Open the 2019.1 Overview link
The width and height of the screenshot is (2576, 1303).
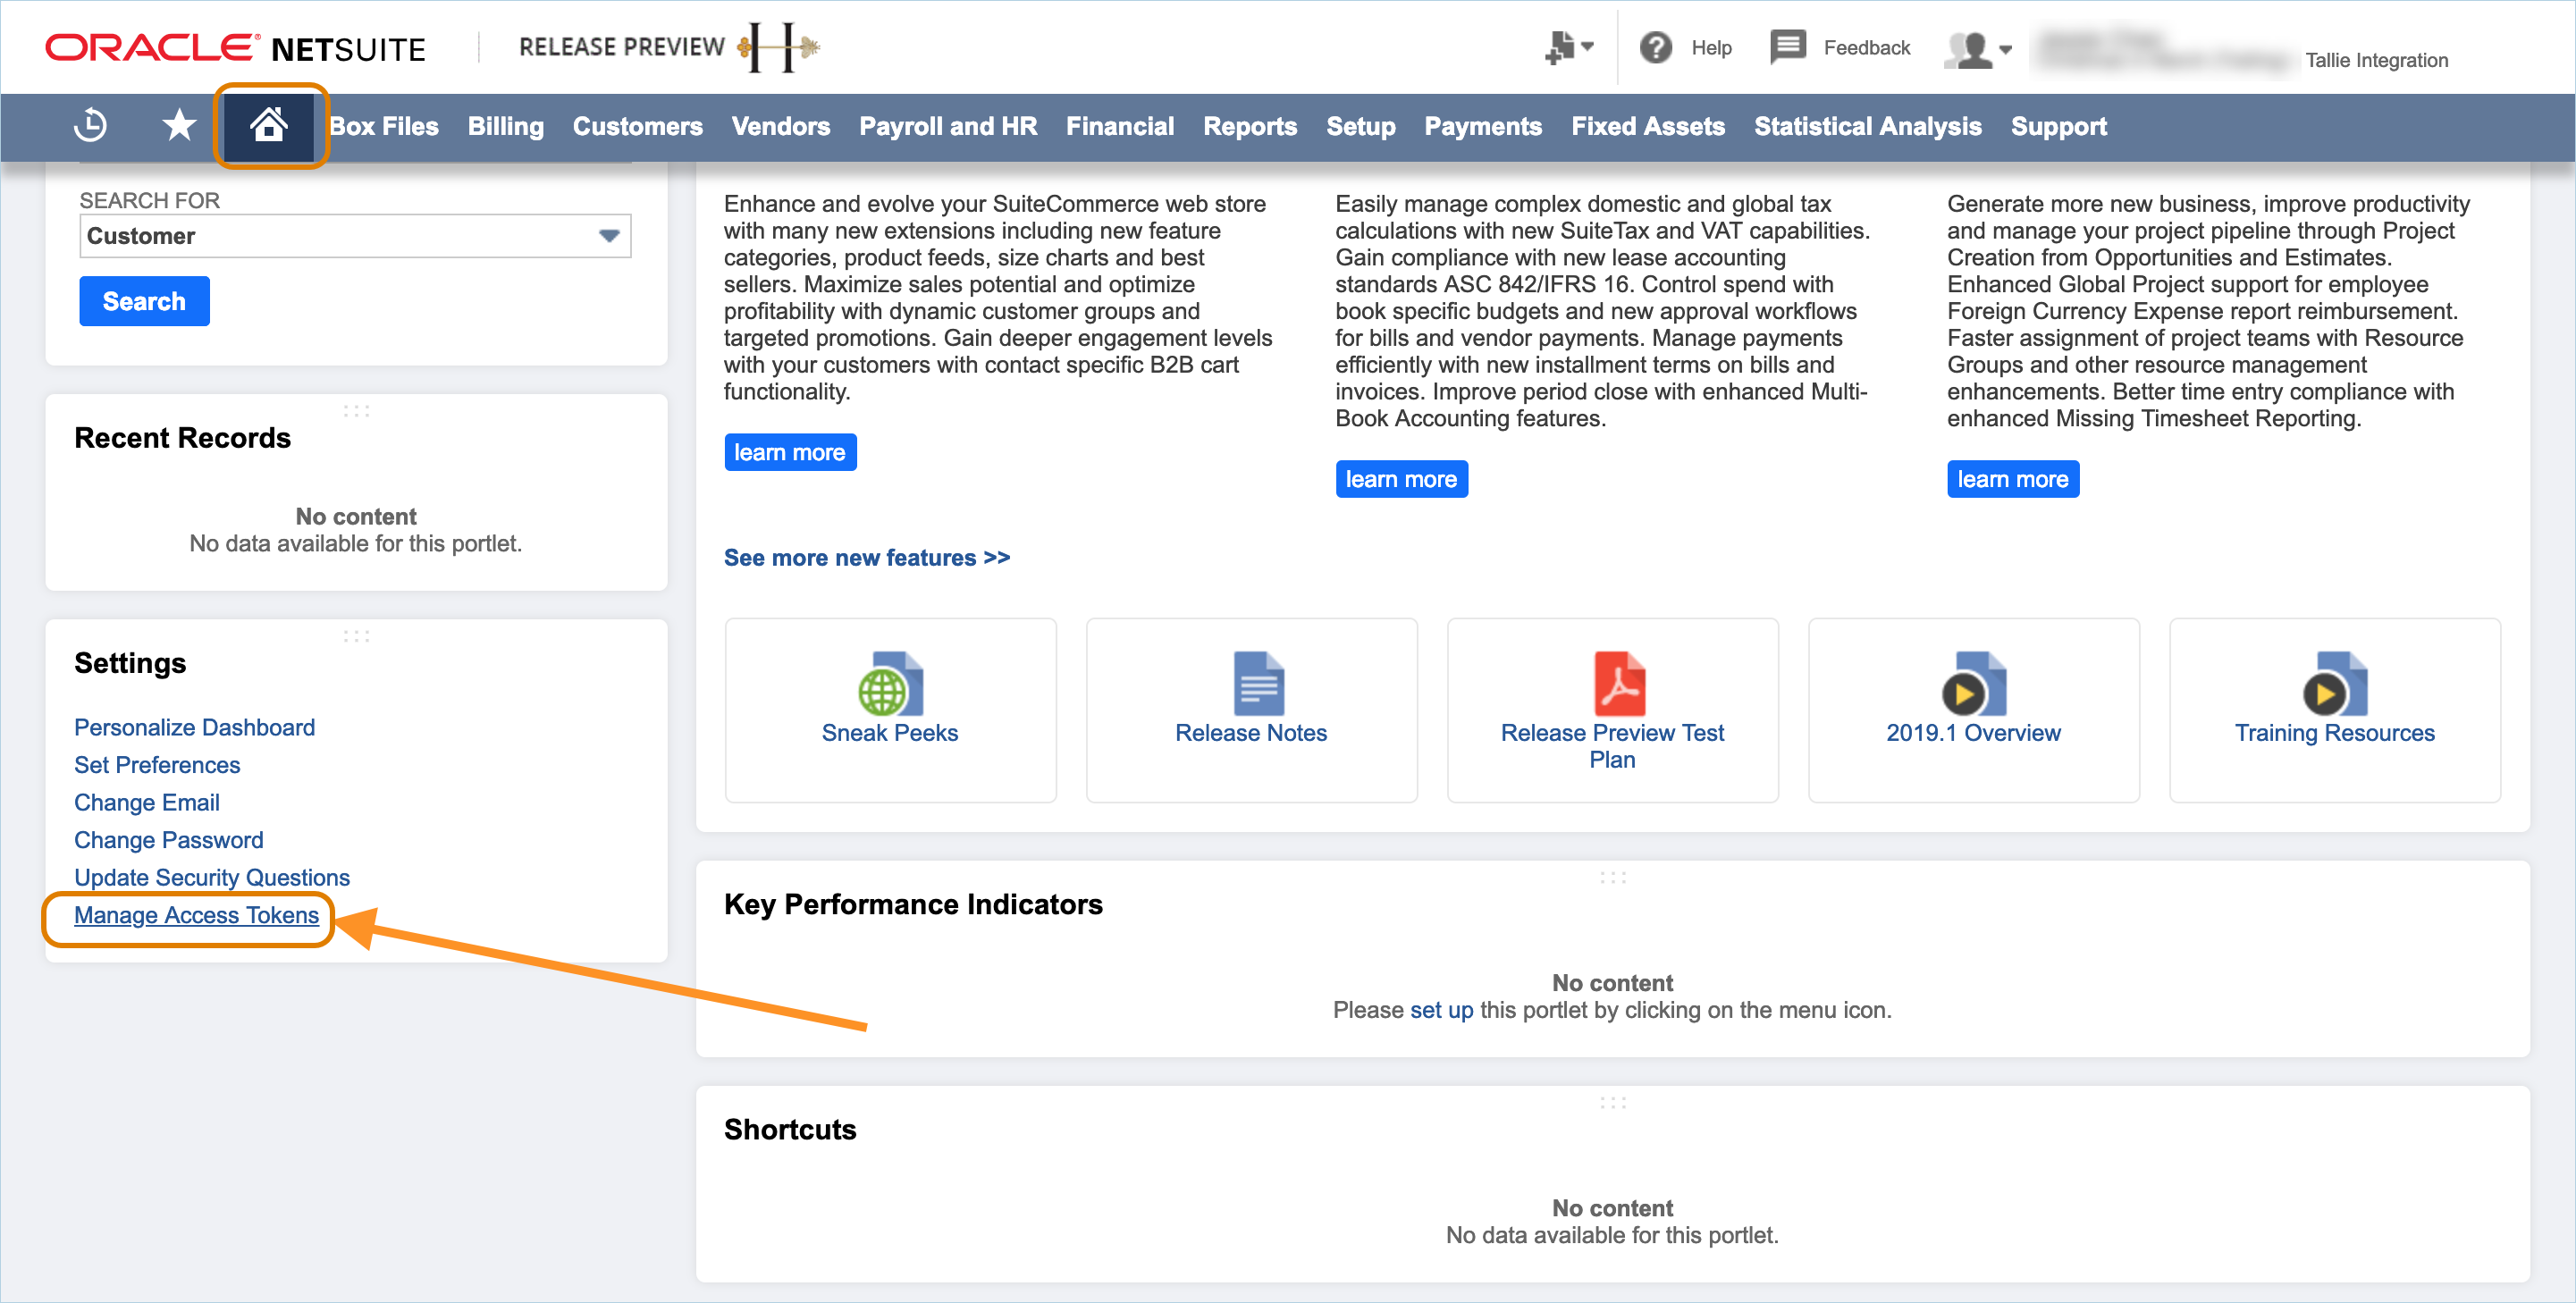(1973, 732)
